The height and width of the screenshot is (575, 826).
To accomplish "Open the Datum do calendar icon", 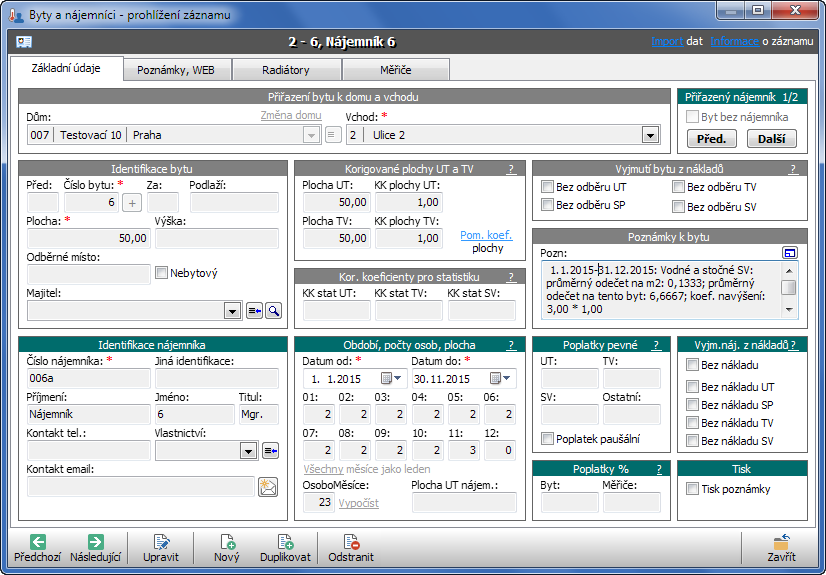I will [x=495, y=378].
